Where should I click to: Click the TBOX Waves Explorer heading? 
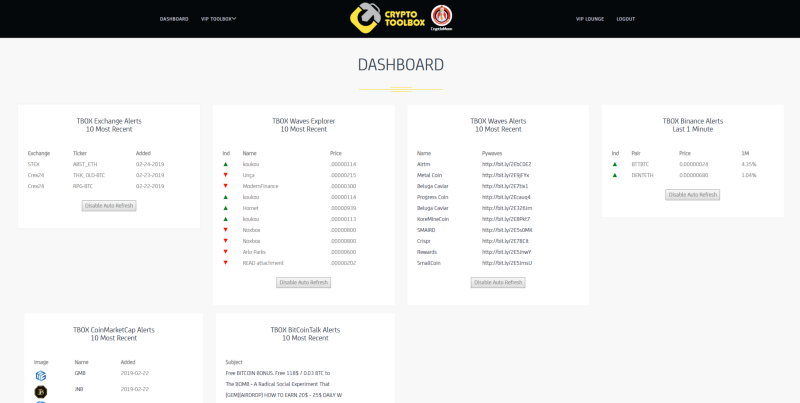coord(304,121)
